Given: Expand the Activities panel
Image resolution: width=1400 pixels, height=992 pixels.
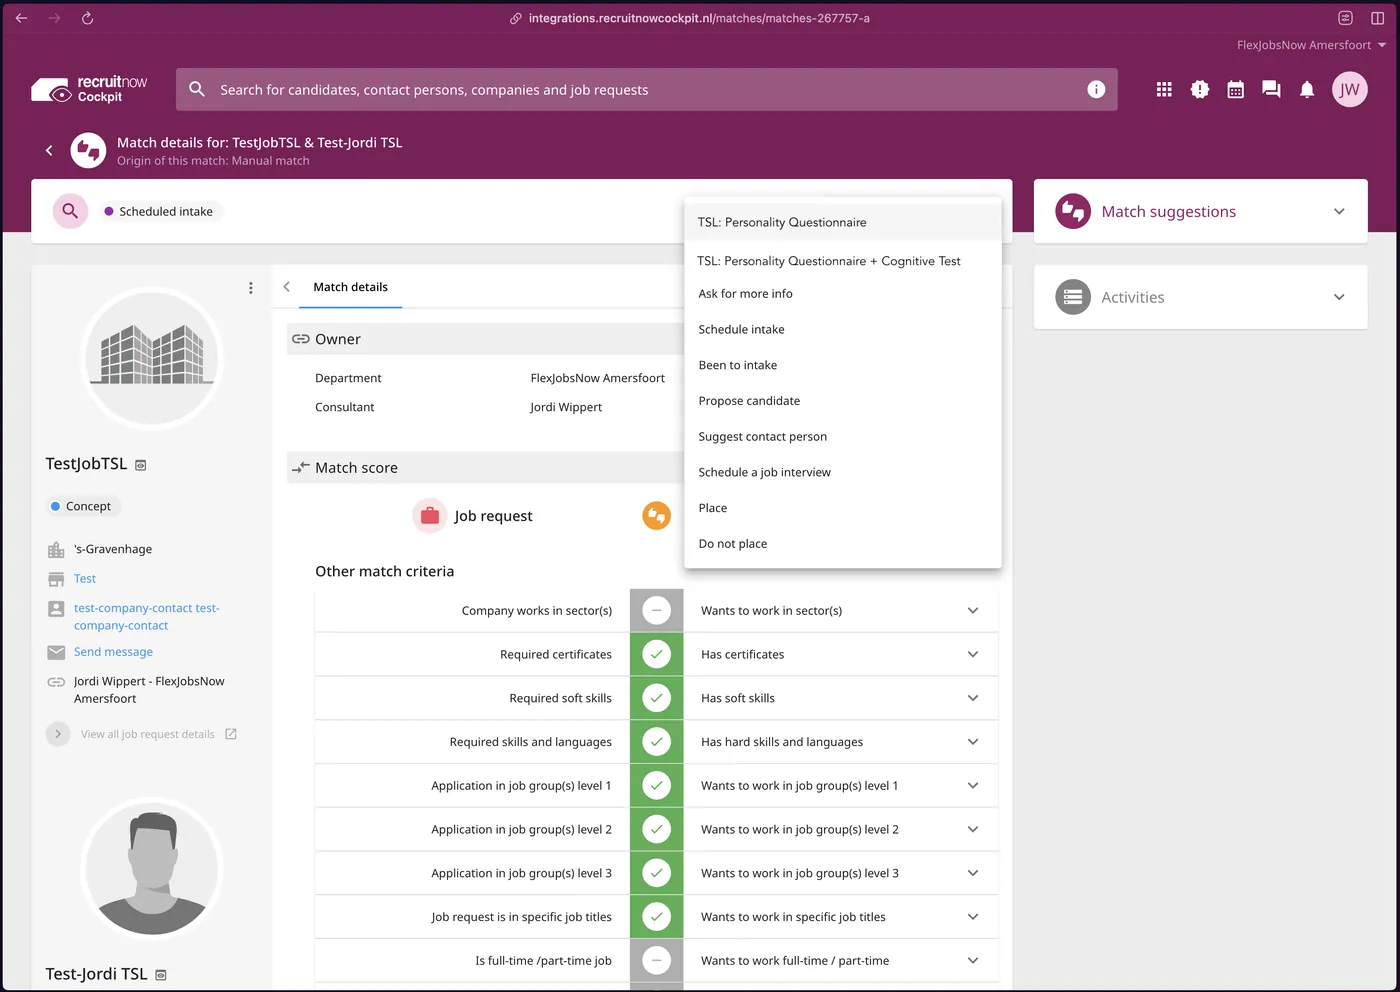Looking at the screenshot, I should (1339, 297).
